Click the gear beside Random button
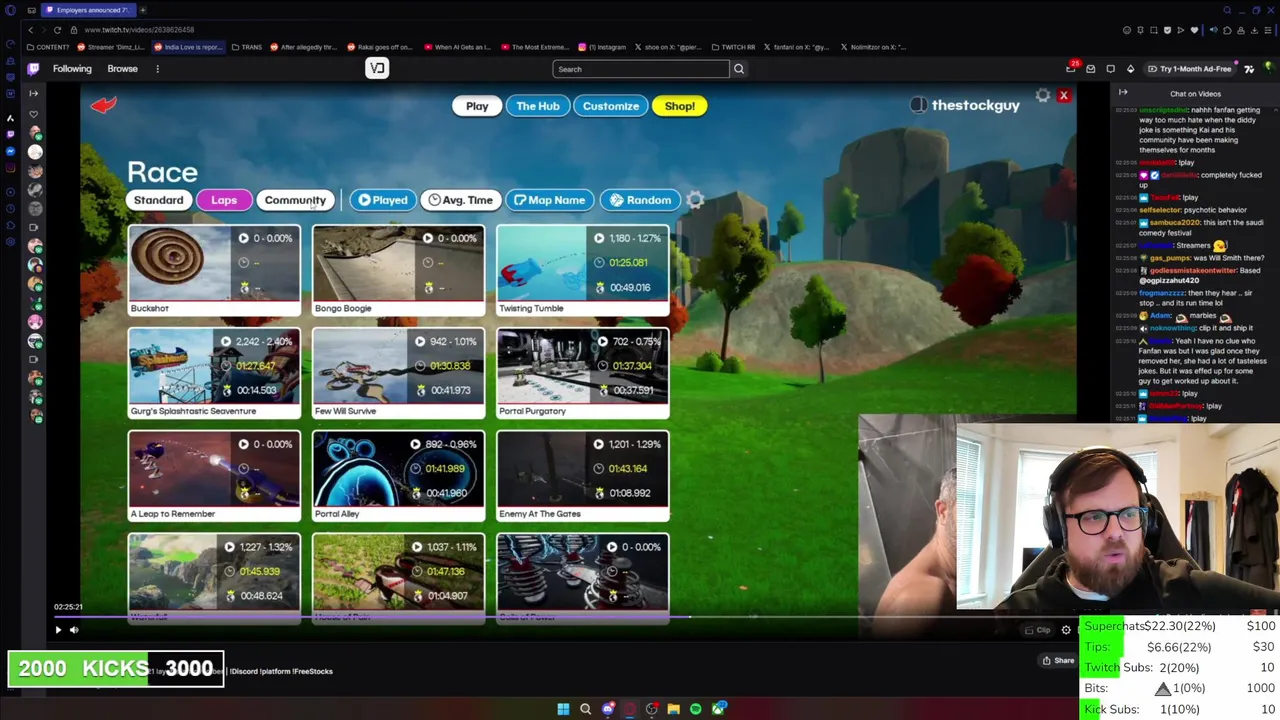1280x720 pixels. [x=696, y=200]
